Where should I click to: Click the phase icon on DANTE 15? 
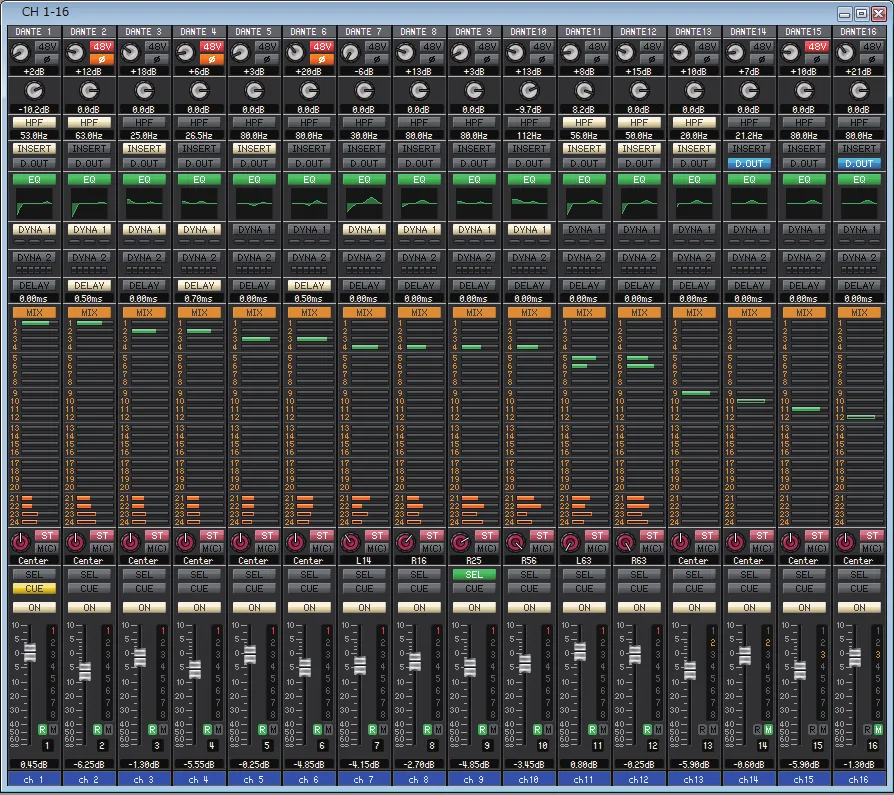point(817,59)
